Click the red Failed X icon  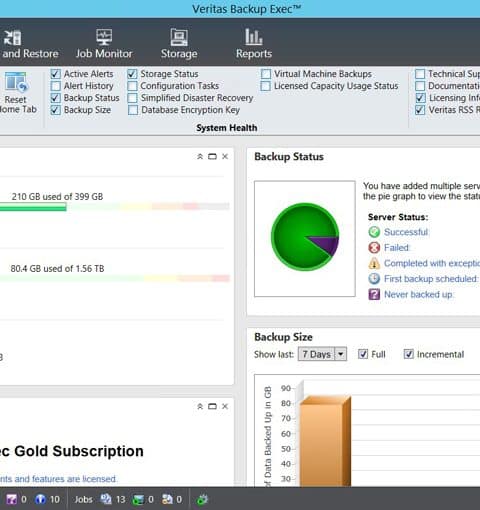(374, 247)
